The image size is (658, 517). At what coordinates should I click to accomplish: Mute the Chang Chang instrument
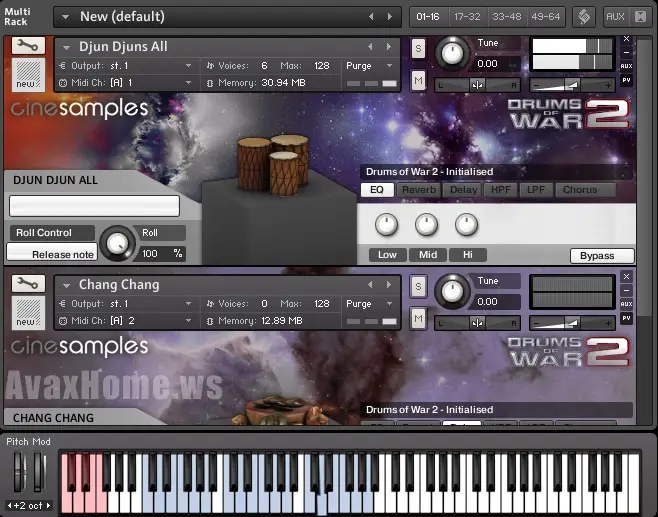click(418, 319)
